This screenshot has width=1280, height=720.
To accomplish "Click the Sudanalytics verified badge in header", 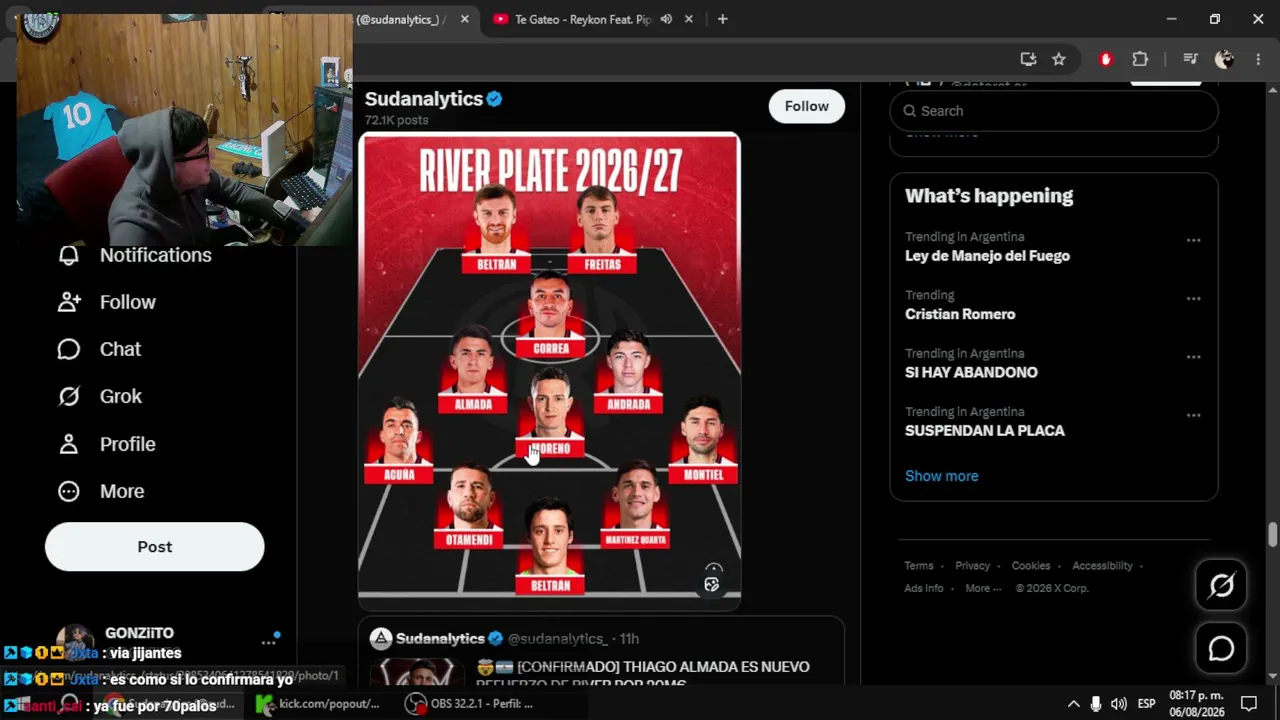I will pos(494,99).
